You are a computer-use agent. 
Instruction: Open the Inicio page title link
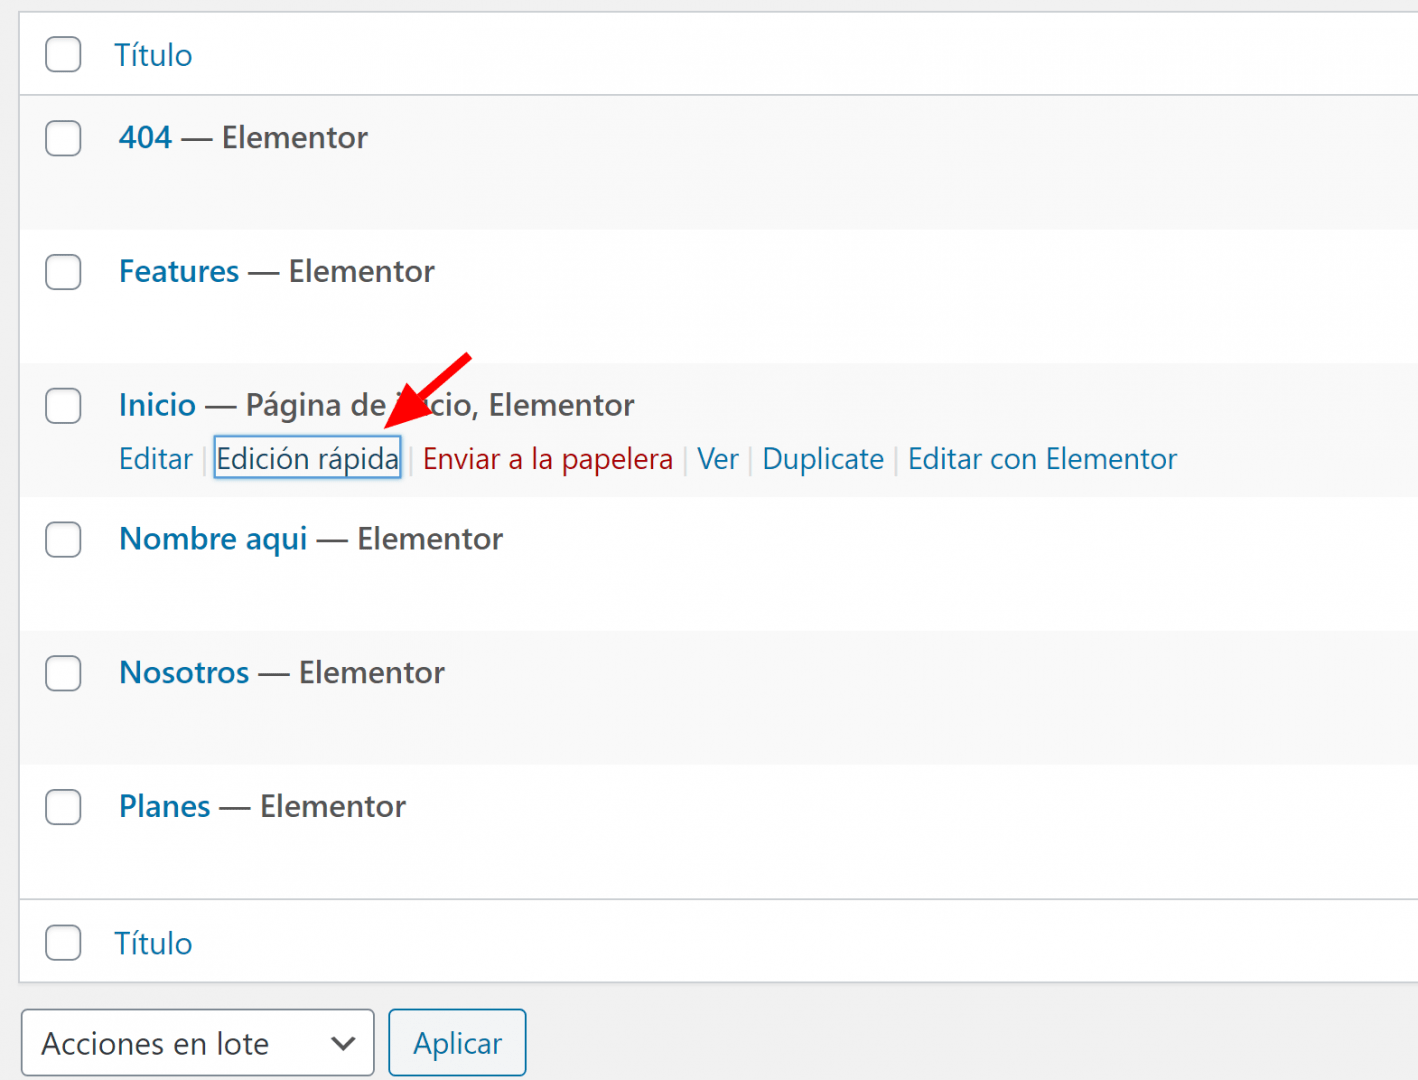[157, 405]
